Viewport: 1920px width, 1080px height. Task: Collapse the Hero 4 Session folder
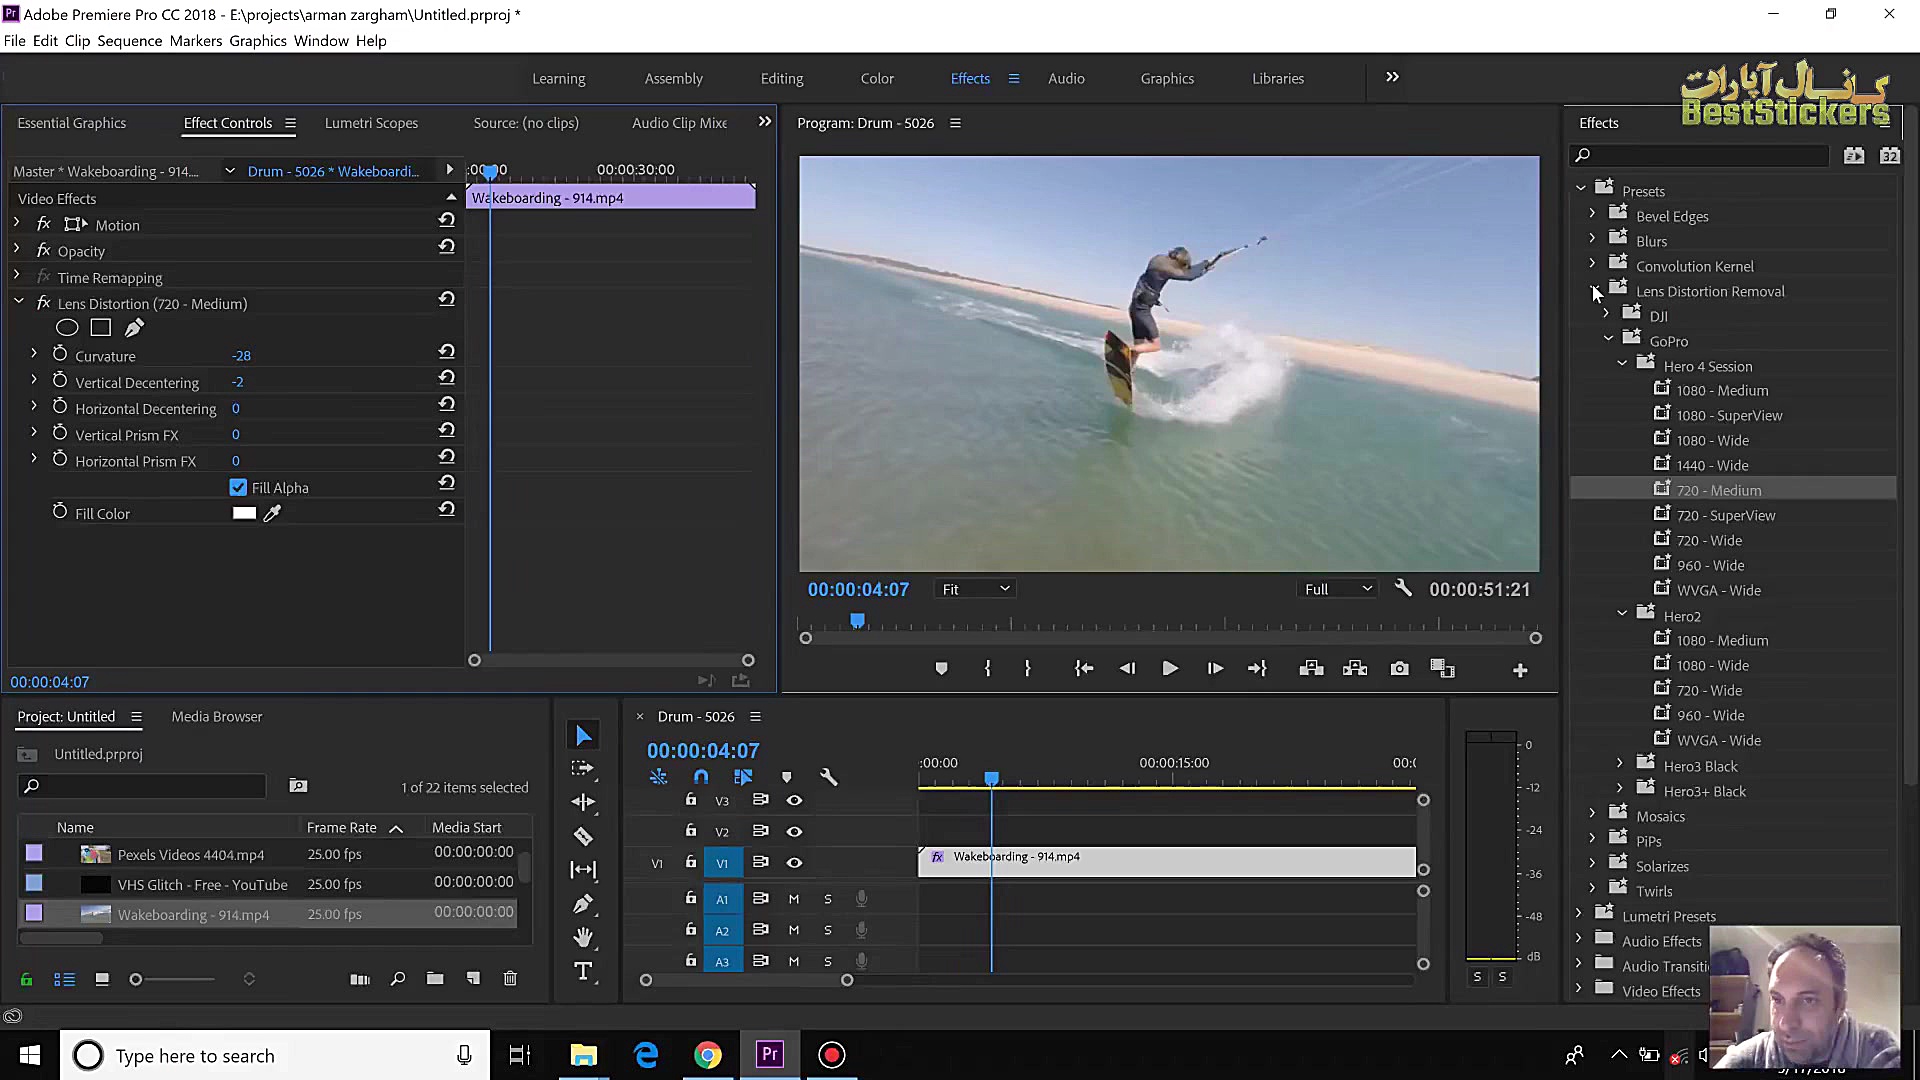[1621, 365]
